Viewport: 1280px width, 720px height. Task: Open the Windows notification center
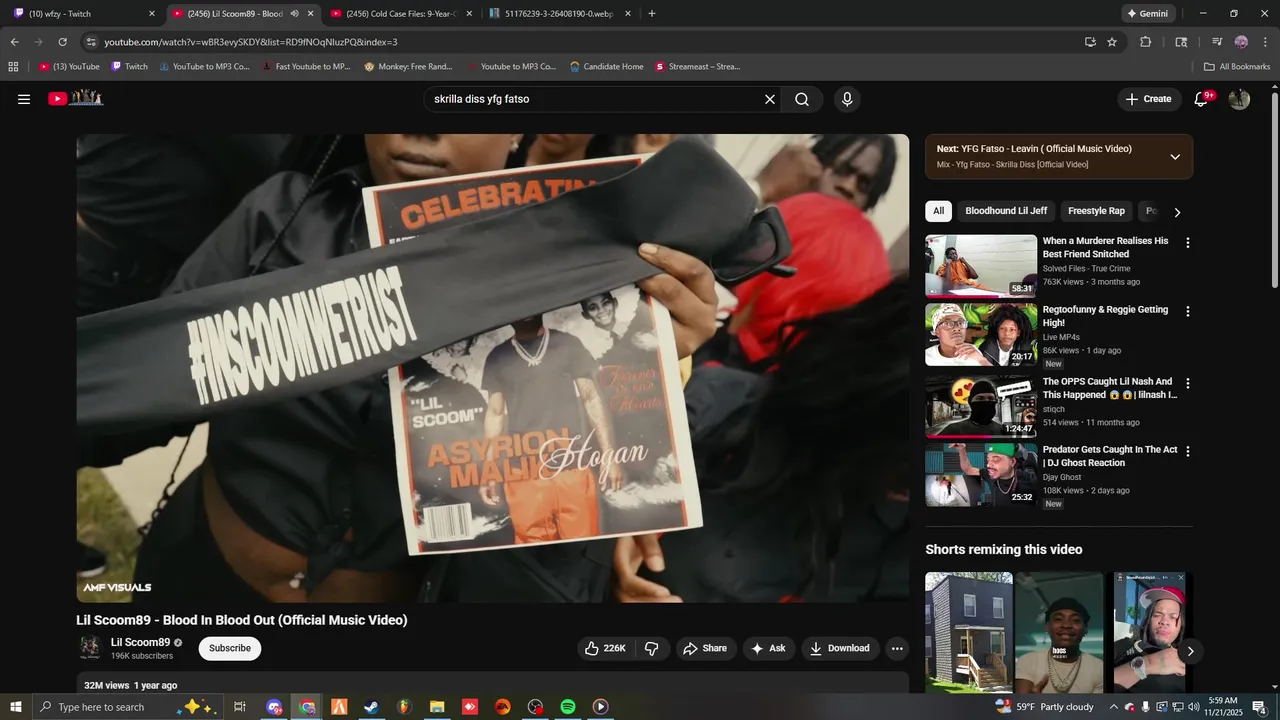click(x=1259, y=707)
